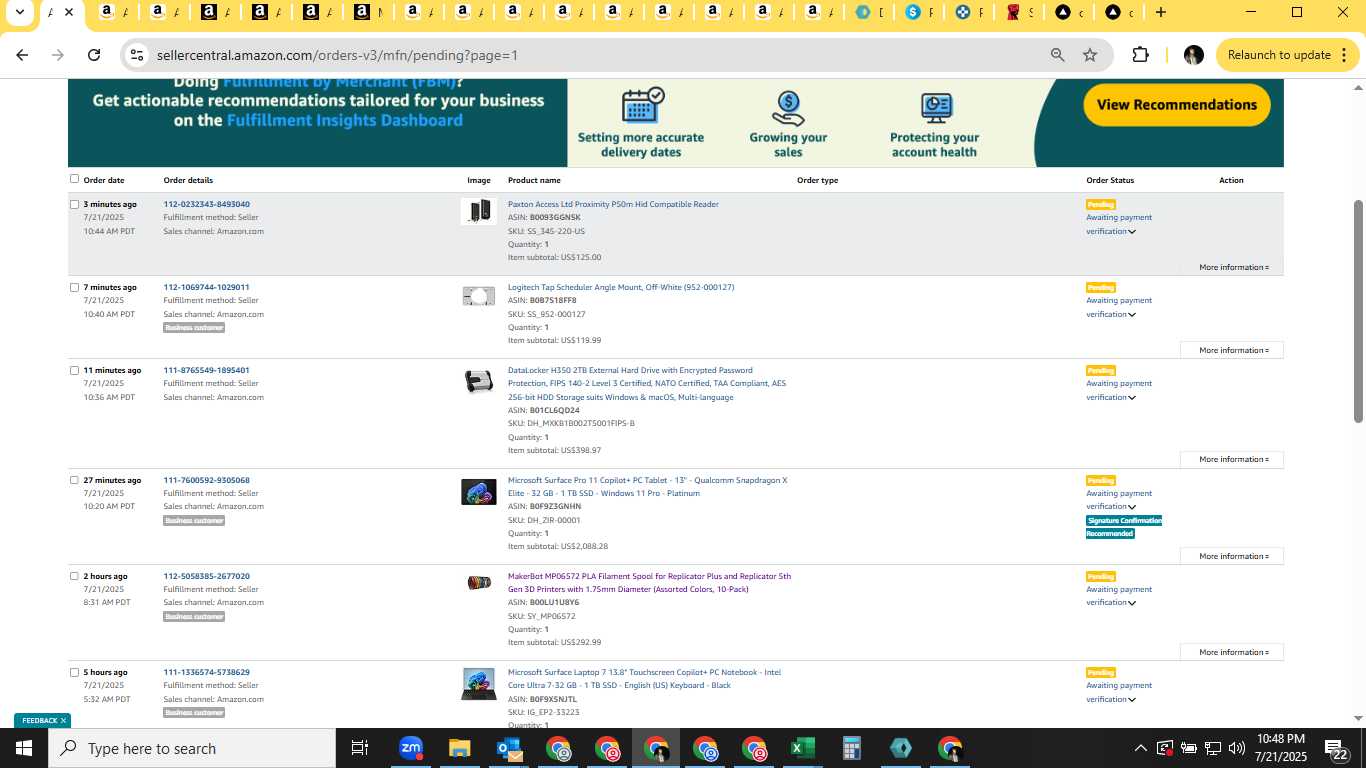Check the order 112-0232343-8493040 checkbox

click(x=74, y=204)
